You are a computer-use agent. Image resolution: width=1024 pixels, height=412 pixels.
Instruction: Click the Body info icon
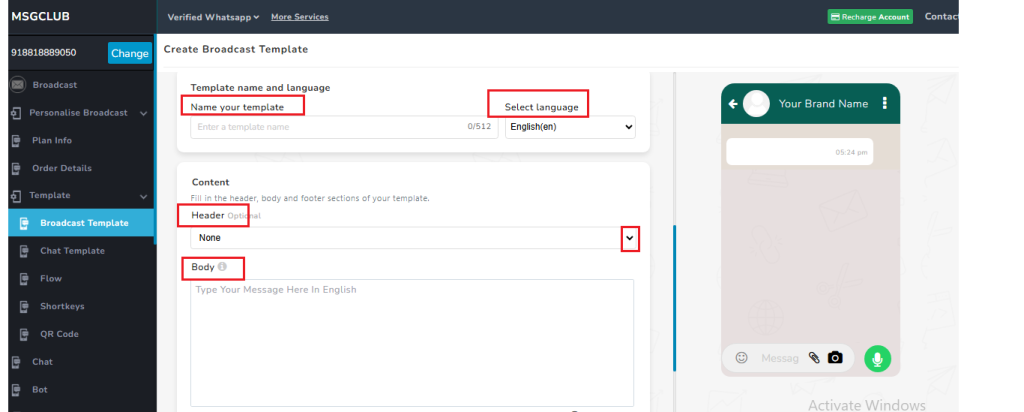(x=222, y=267)
